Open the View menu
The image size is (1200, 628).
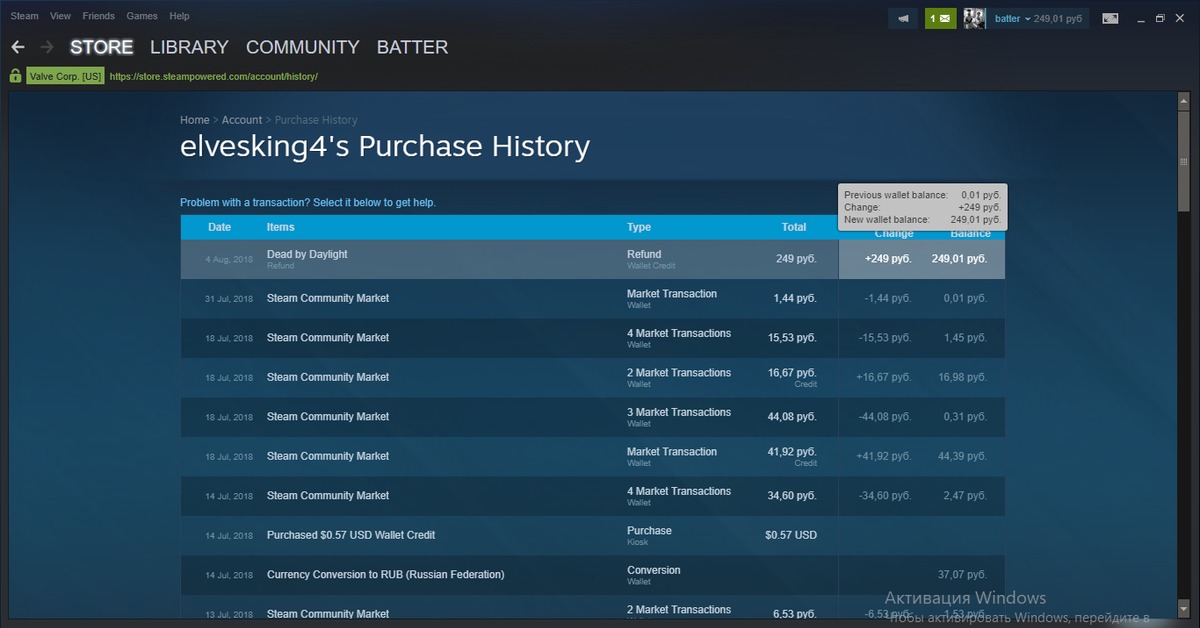60,16
